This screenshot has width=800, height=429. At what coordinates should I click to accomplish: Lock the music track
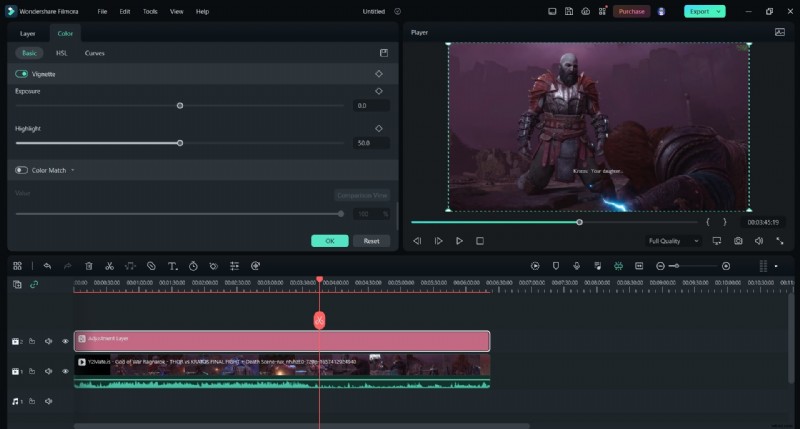pos(32,401)
